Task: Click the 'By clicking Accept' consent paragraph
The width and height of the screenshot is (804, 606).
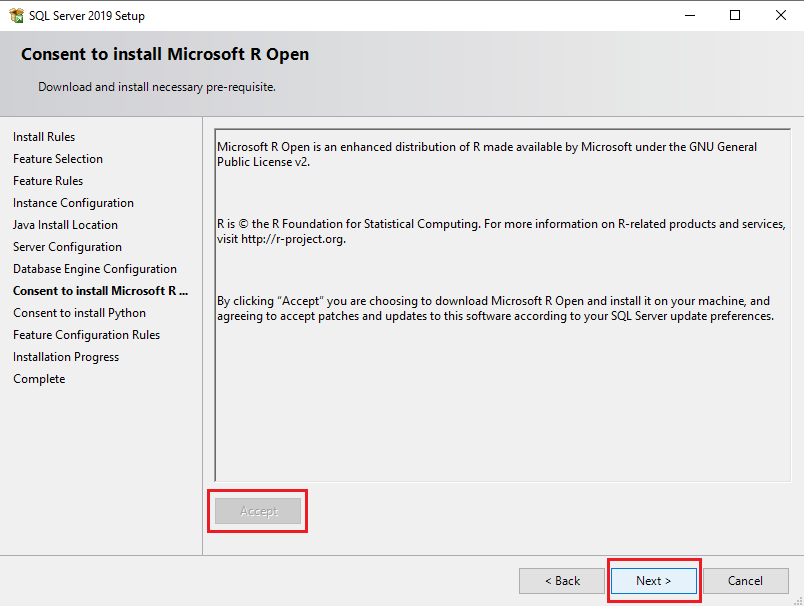Action: (495, 308)
